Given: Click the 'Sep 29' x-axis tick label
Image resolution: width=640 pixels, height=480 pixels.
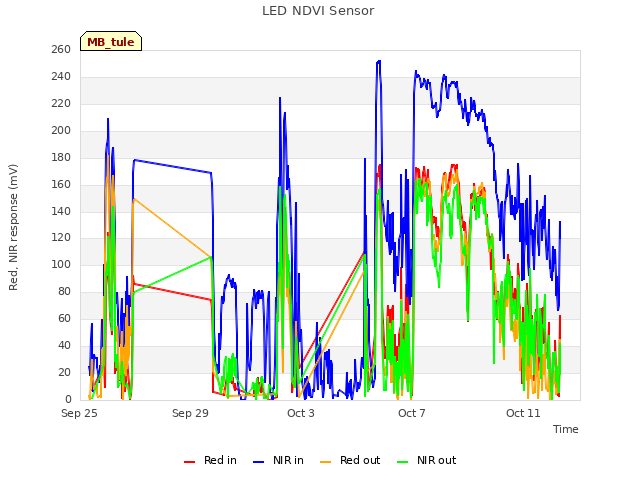Looking at the screenshot, I should 190,413.
